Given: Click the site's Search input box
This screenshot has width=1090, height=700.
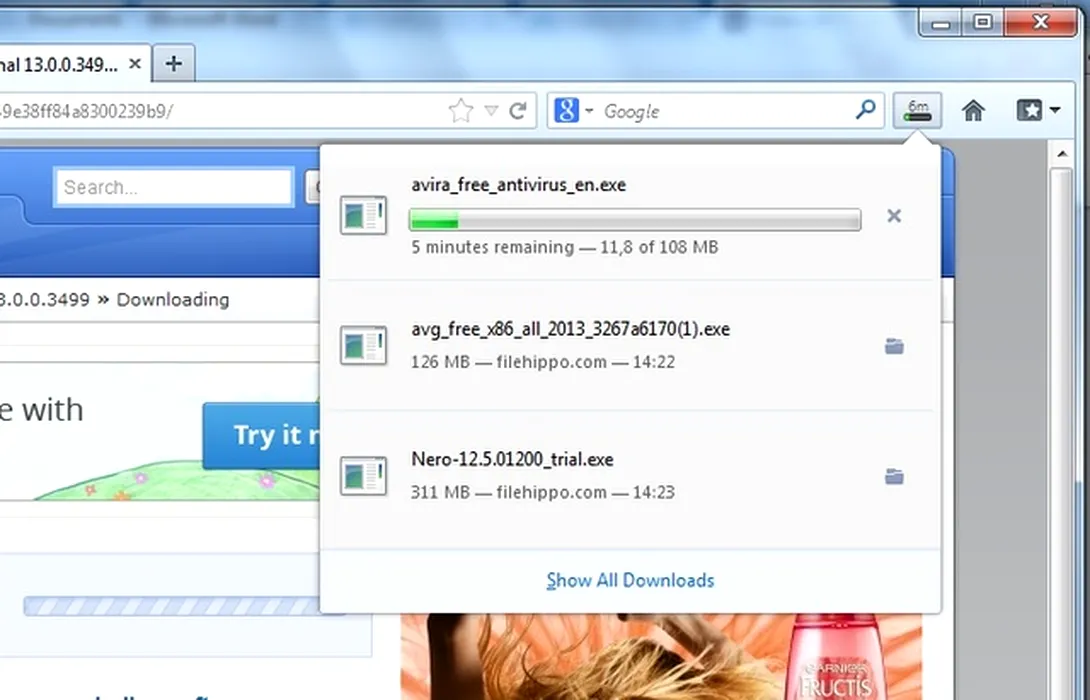Looking at the screenshot, I should 174,187.
